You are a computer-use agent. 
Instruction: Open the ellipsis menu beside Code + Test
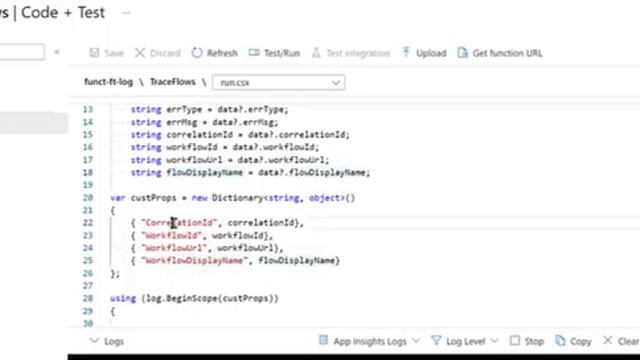(126, 13)
